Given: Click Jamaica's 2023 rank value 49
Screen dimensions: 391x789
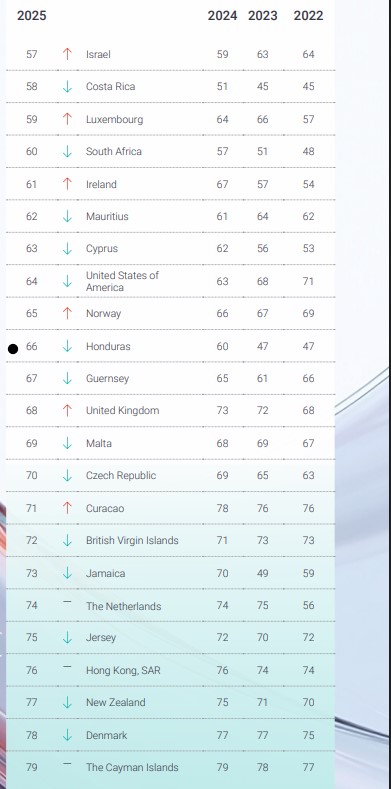Looking at the screenshot, I should click(x=263, y=573).
